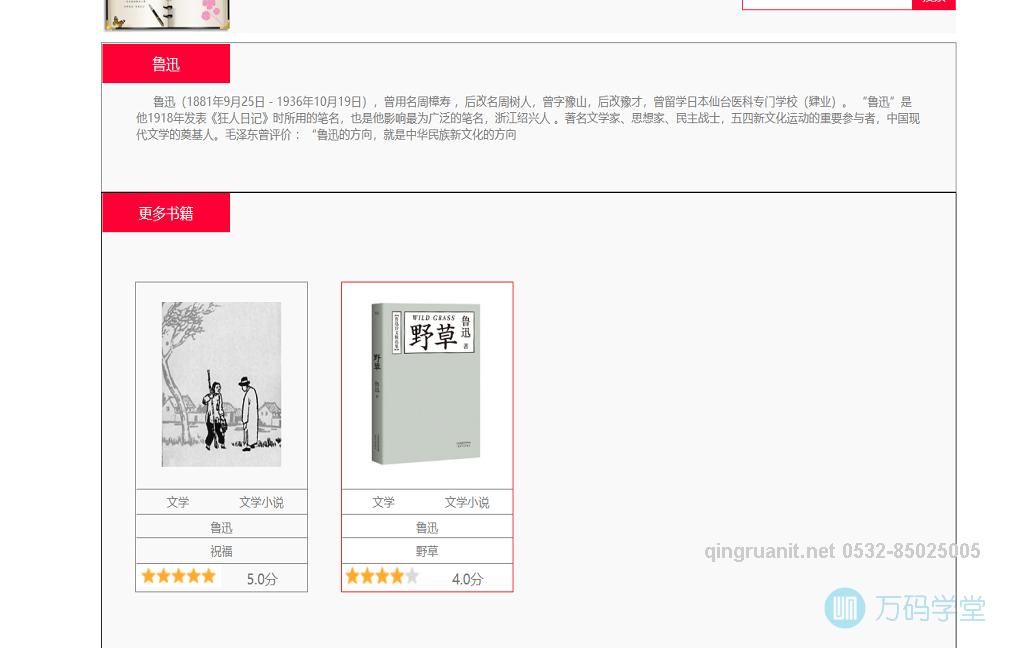Click the fifth gray star of 野草 rating
1024x648 pixels.
coord(412,576)
